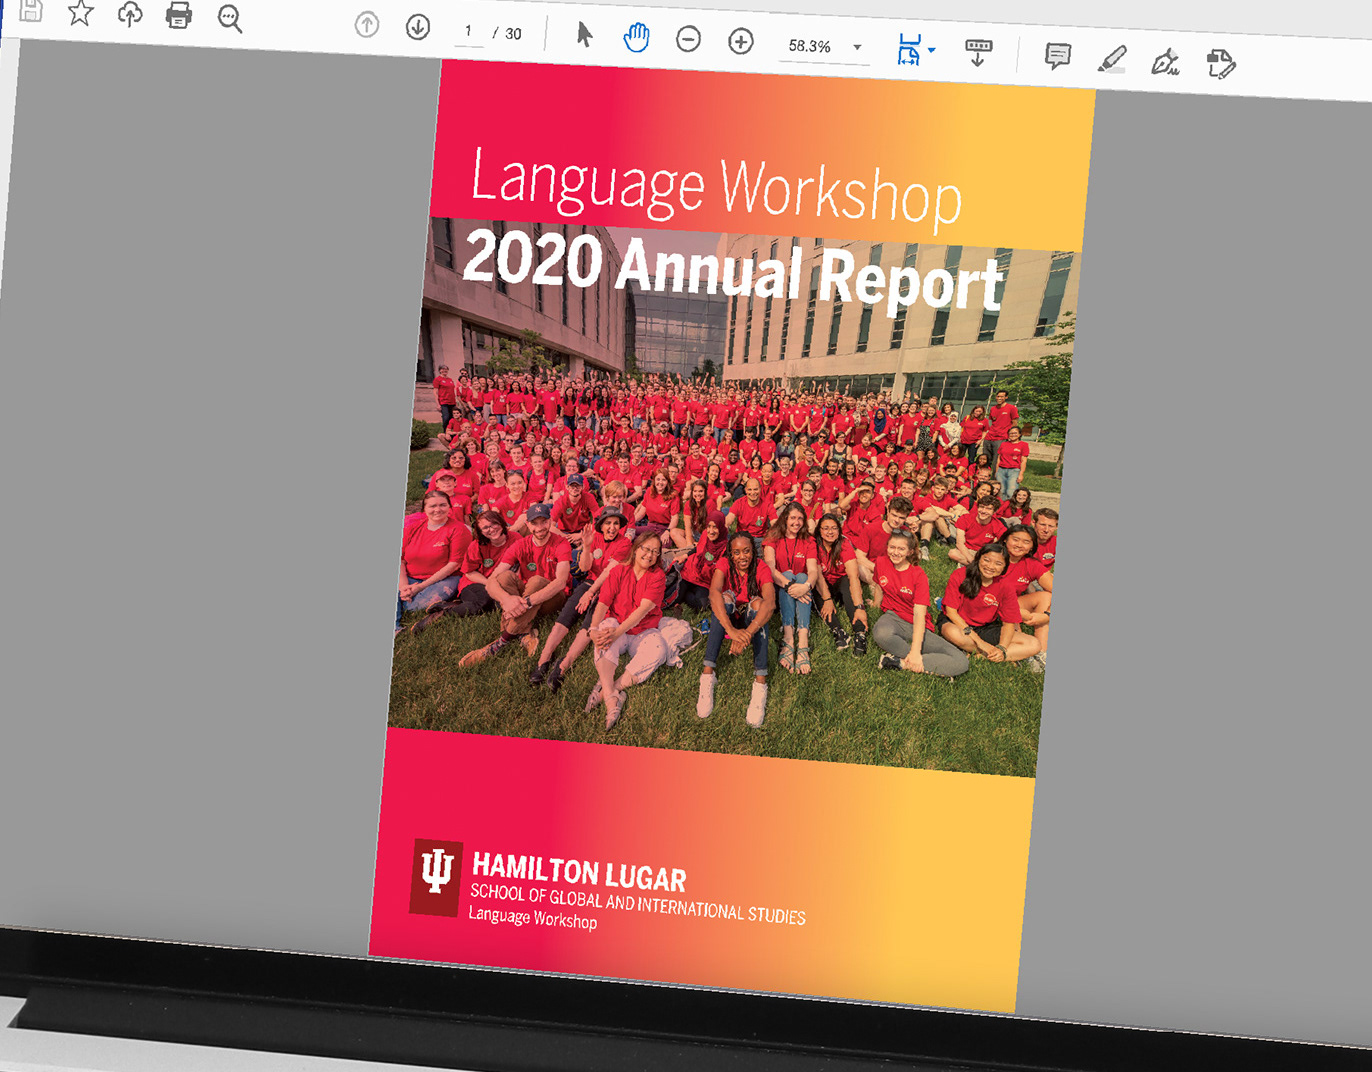Print the document with the printer icon
Image resolution: width=1372 pixels, height=1072 pixels.
pos(179,16)
